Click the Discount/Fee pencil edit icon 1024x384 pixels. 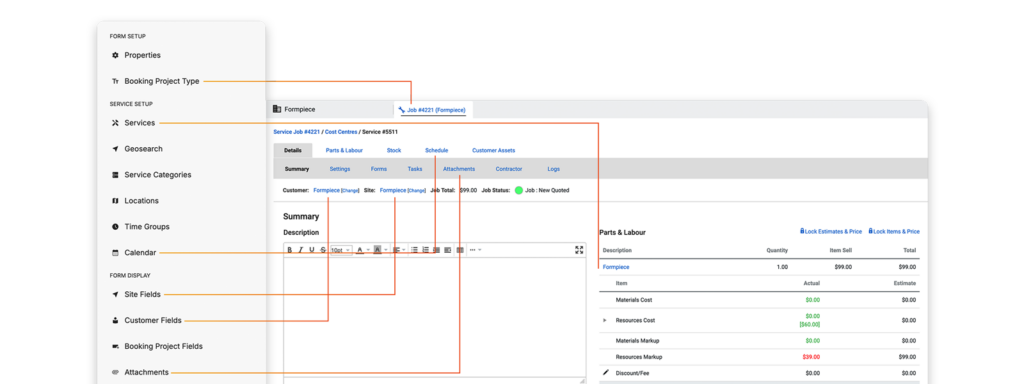pos(605,372)
